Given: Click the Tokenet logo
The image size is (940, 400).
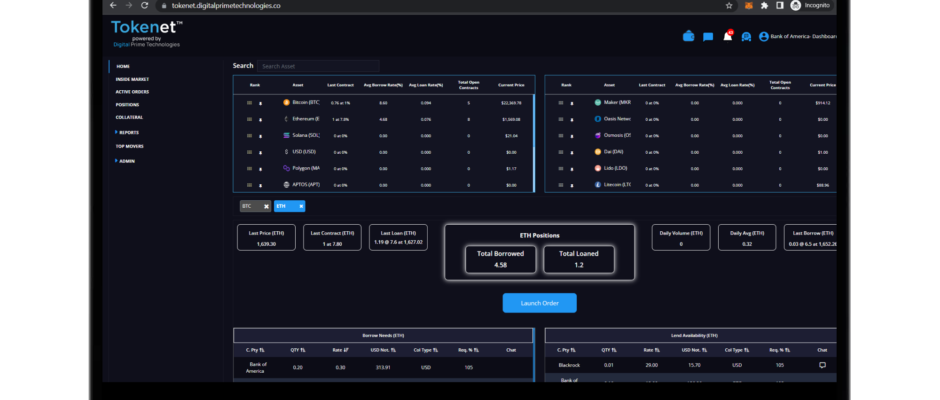Looking at the screenshot, I should coord(147,33).
